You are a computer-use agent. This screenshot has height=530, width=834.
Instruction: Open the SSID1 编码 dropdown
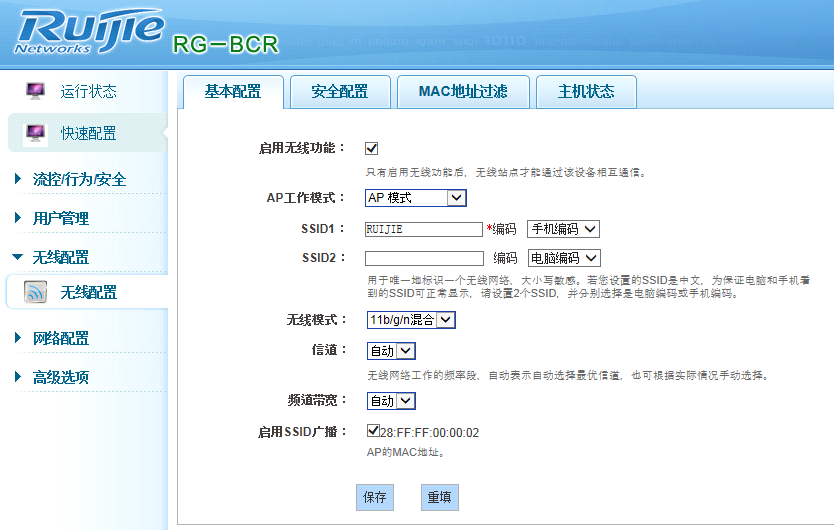click(x=562, y=229)
